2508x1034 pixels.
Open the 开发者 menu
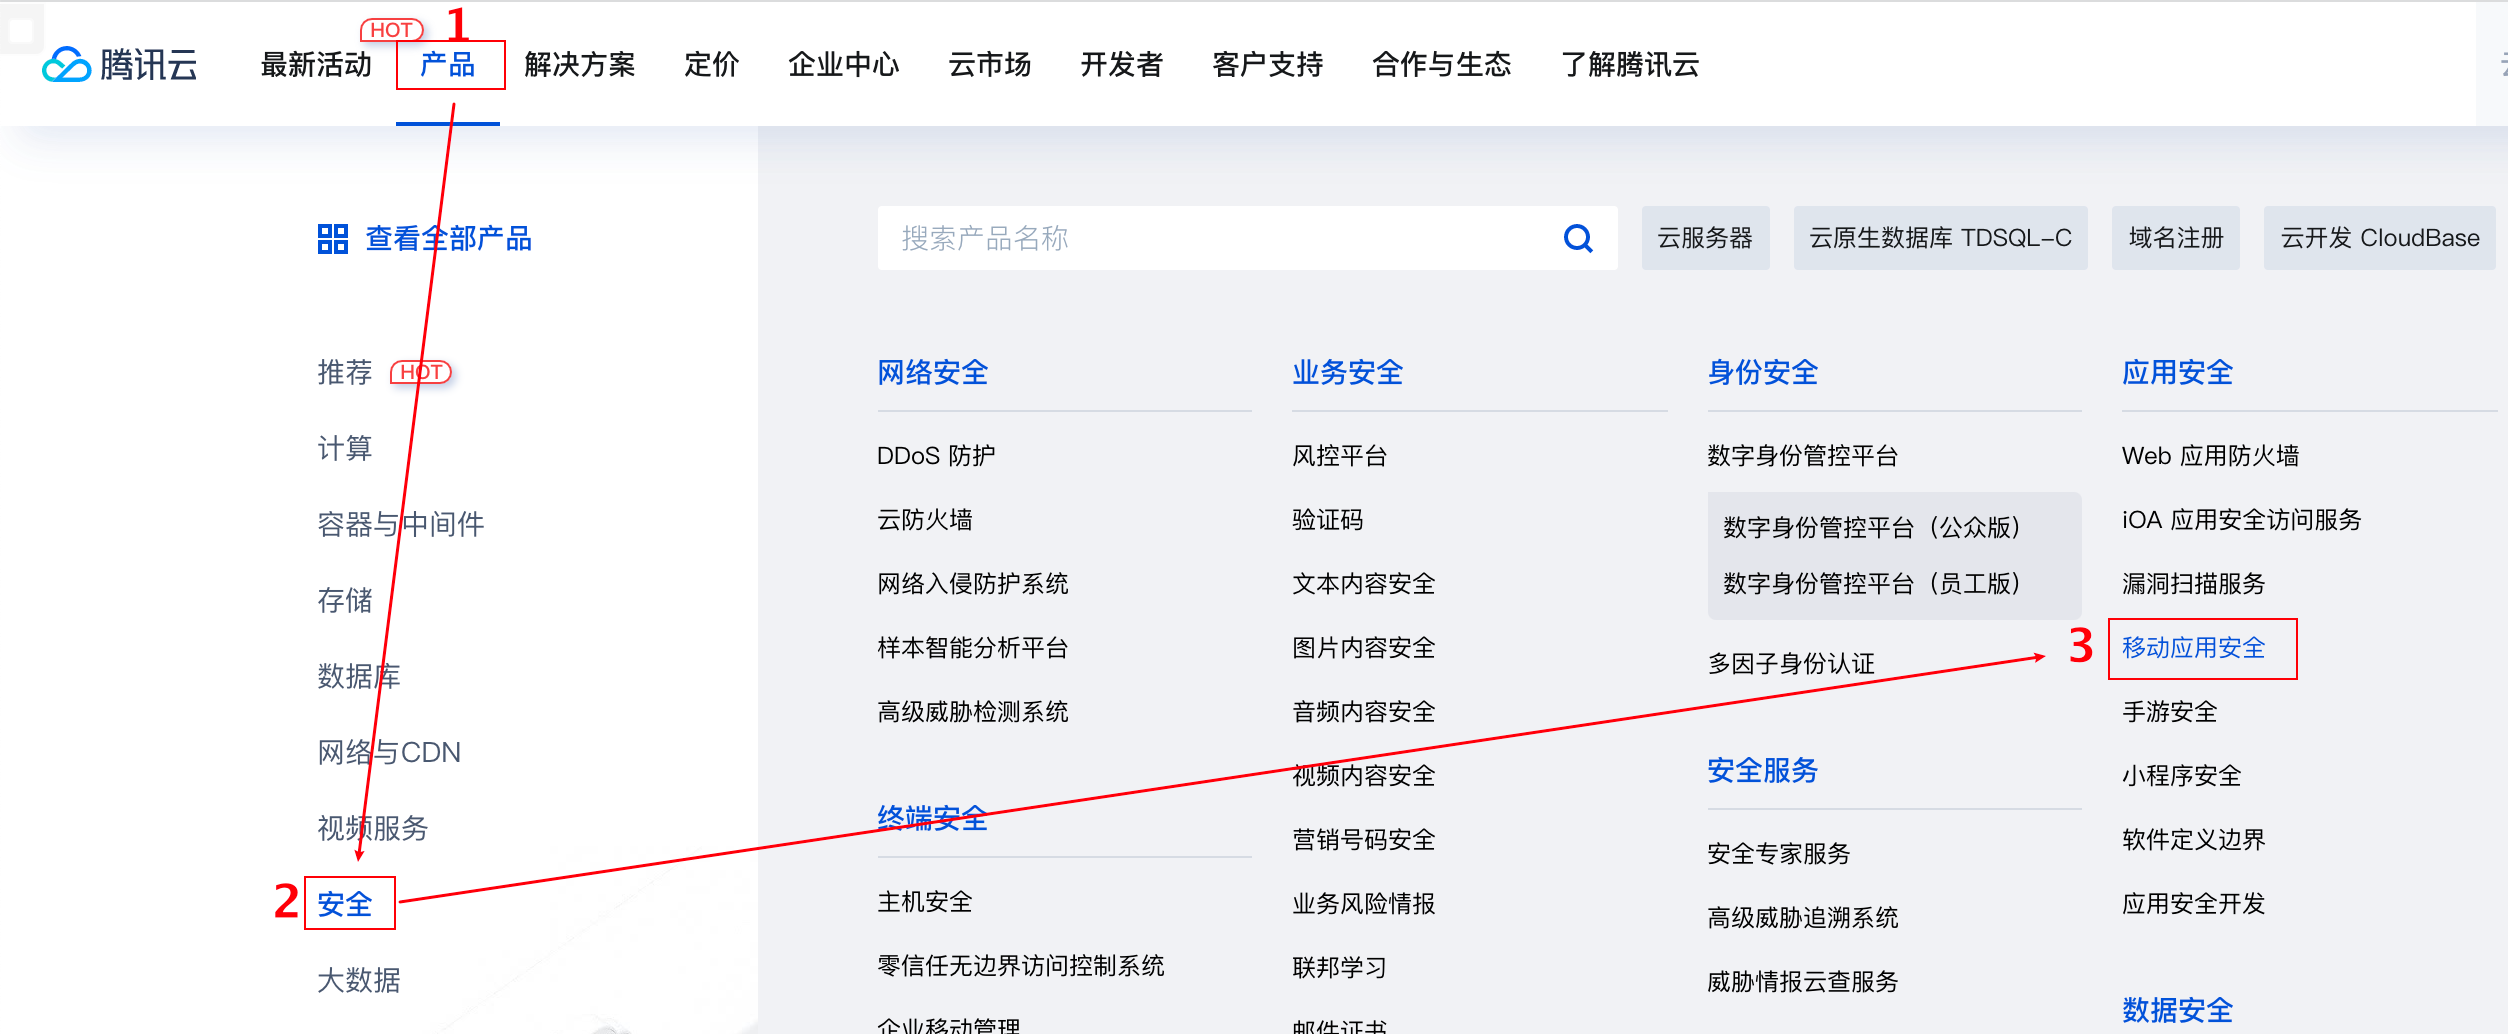click(x=1122, y=65)
